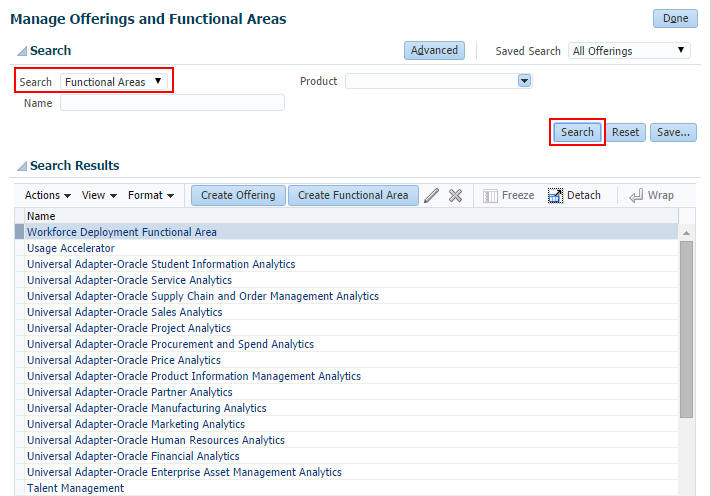Open the Product dropdown list
This screenshot has height=496, width=711.
[524, 81]
